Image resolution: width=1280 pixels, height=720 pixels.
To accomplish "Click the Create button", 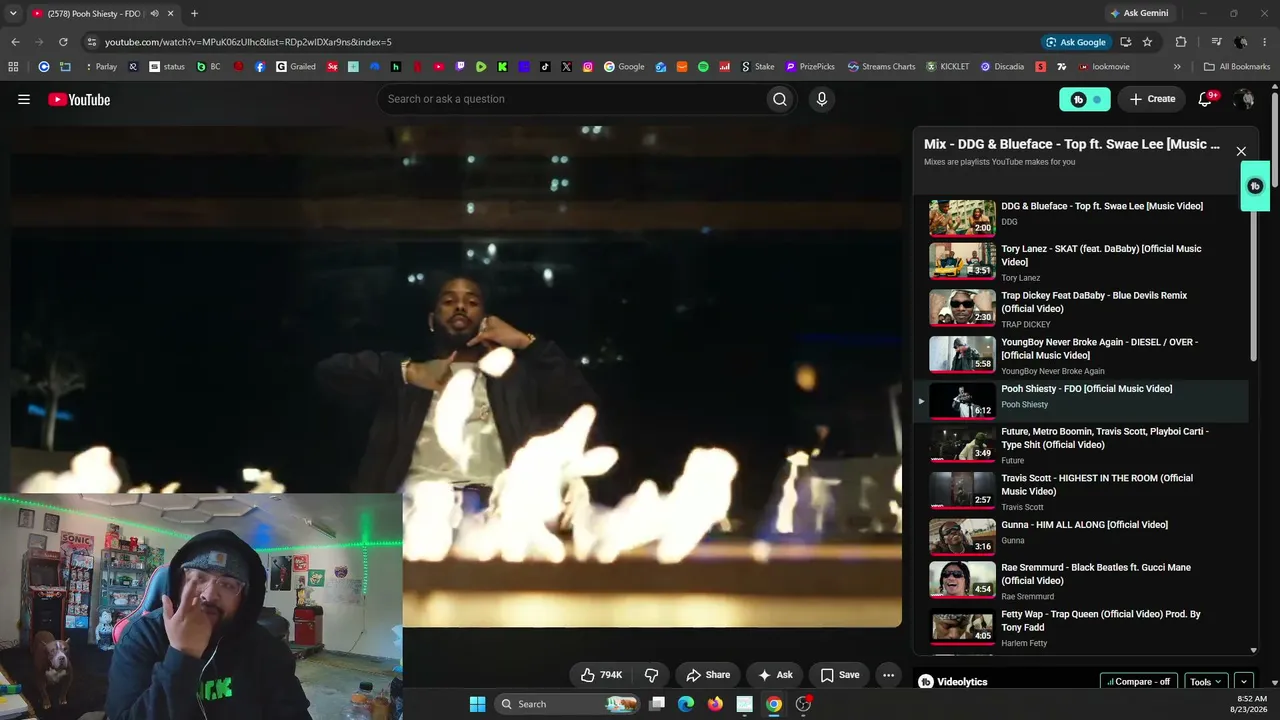I will pos(1152,99).
